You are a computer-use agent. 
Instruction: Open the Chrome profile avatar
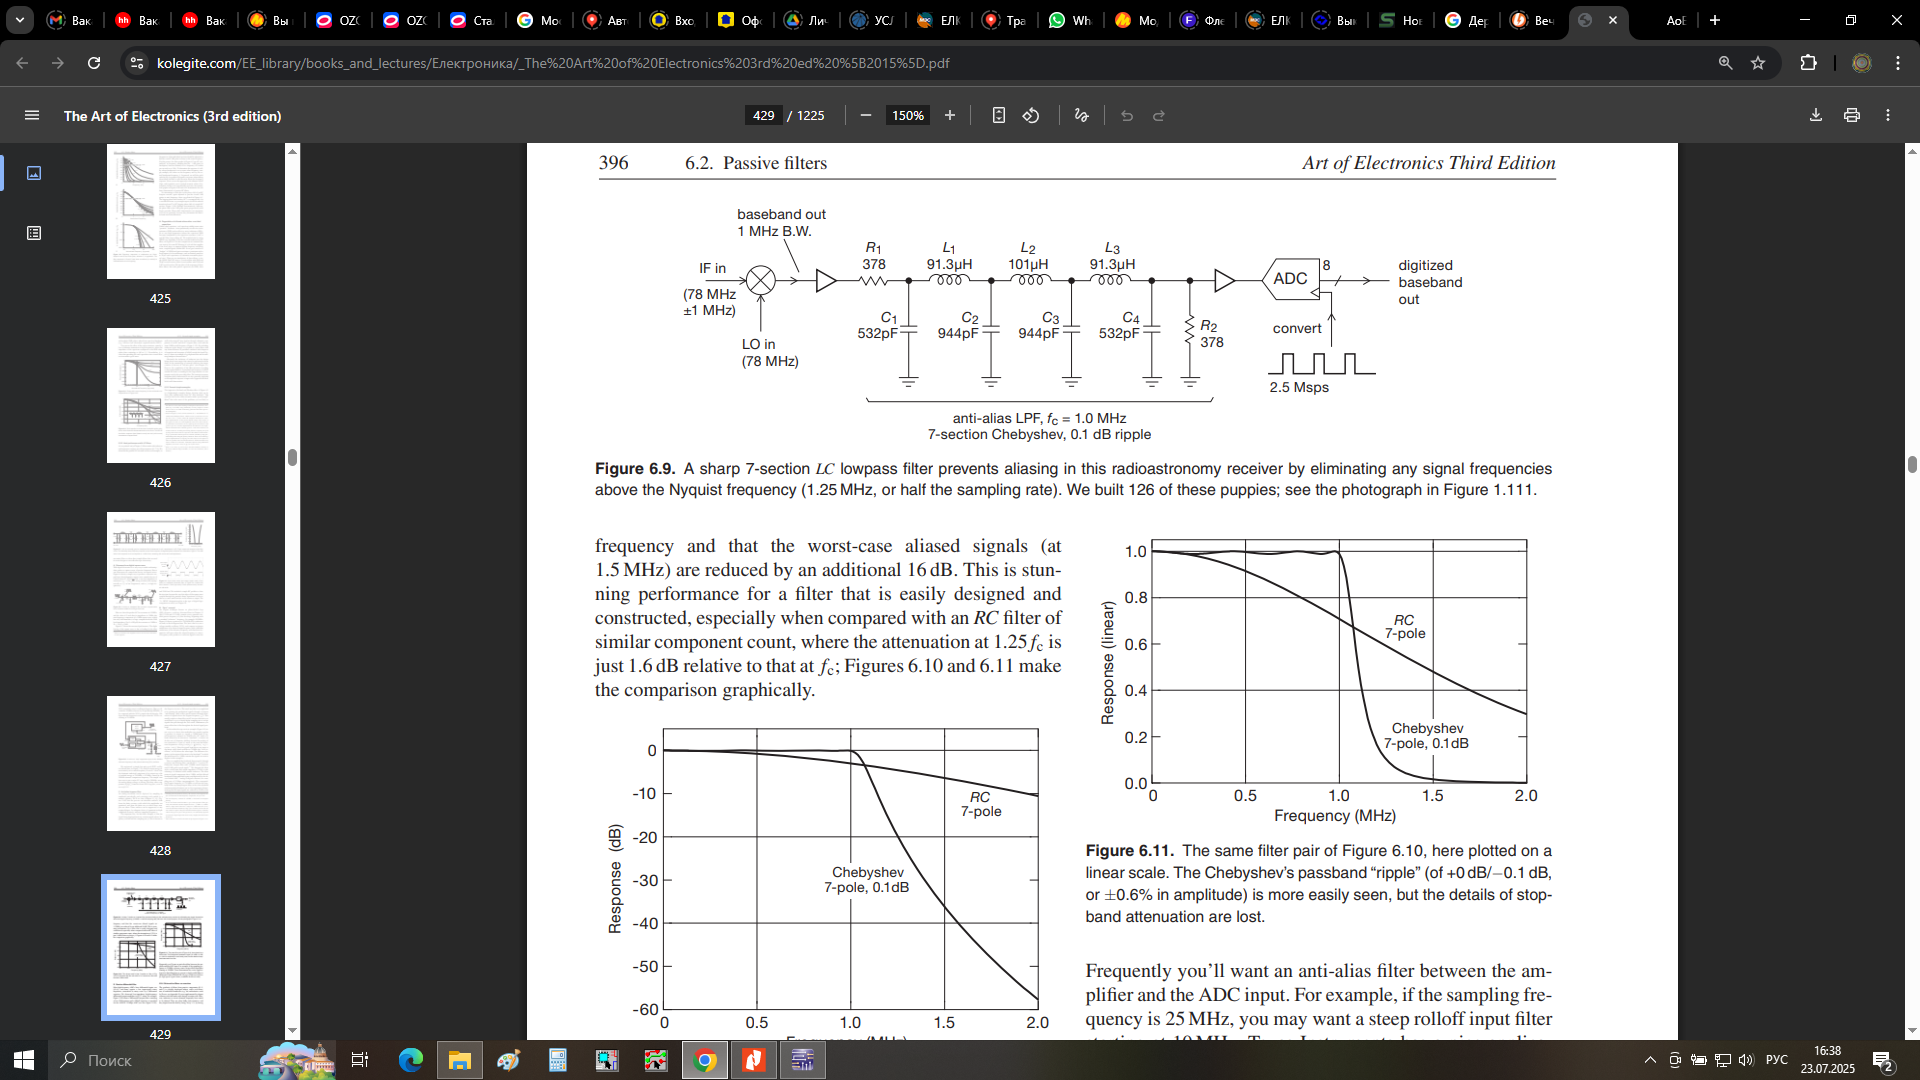pyautogui.click(x=1862, y=63)
